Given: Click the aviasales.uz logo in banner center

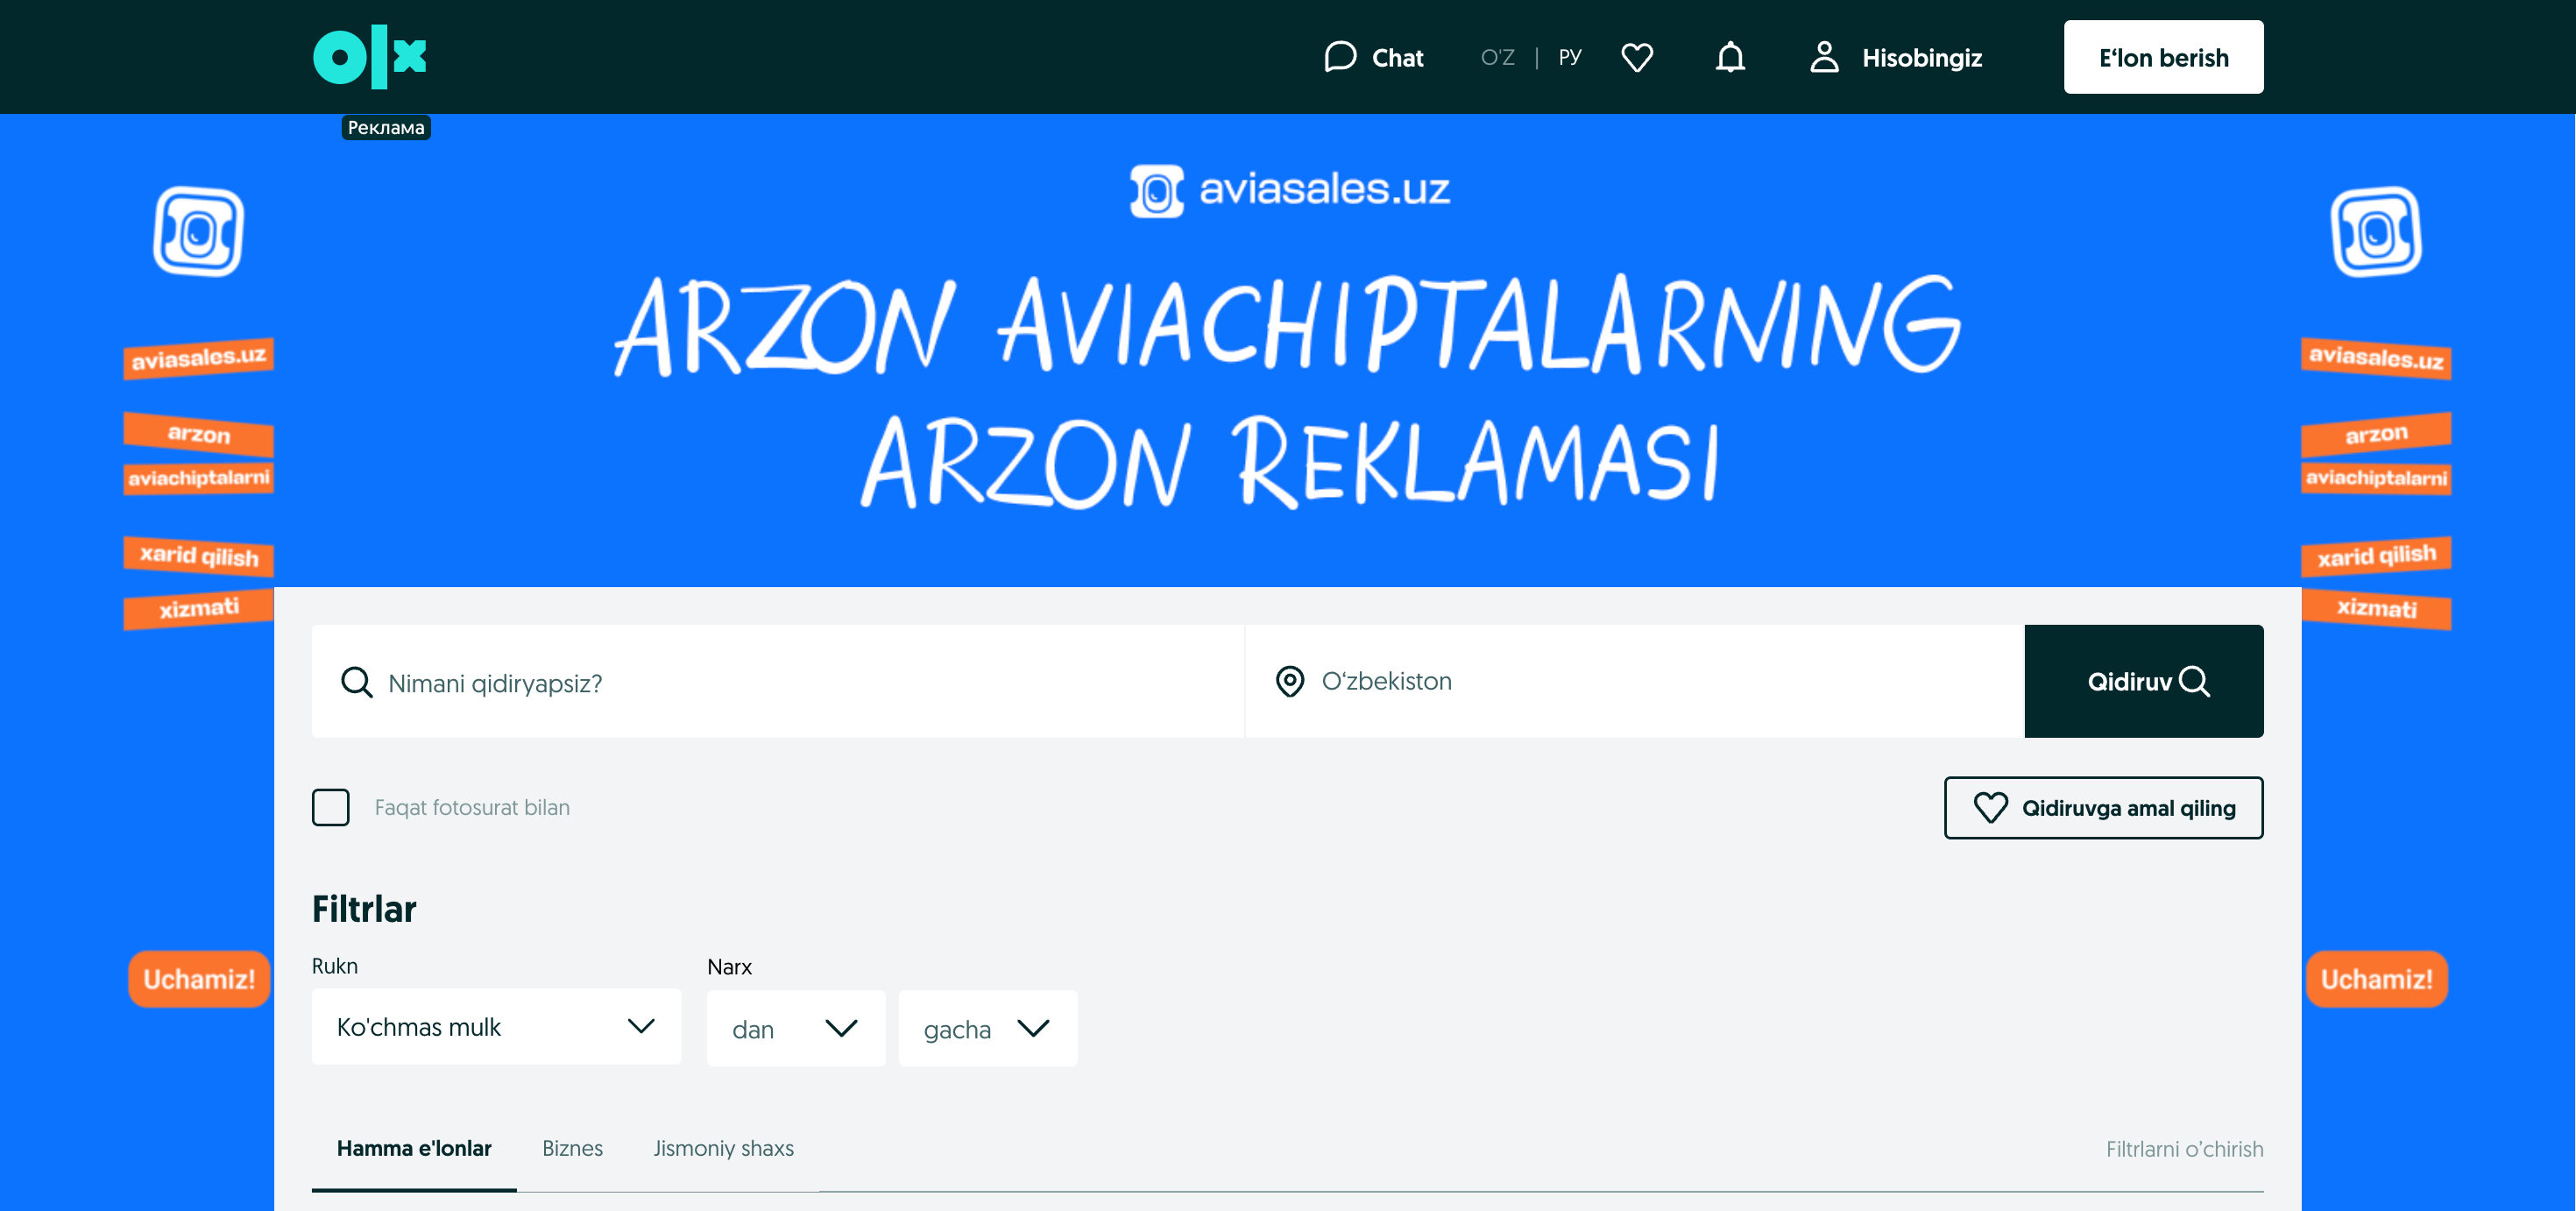Looking at the screenshot, I should pyautogui.click(x=1289, y=190).
